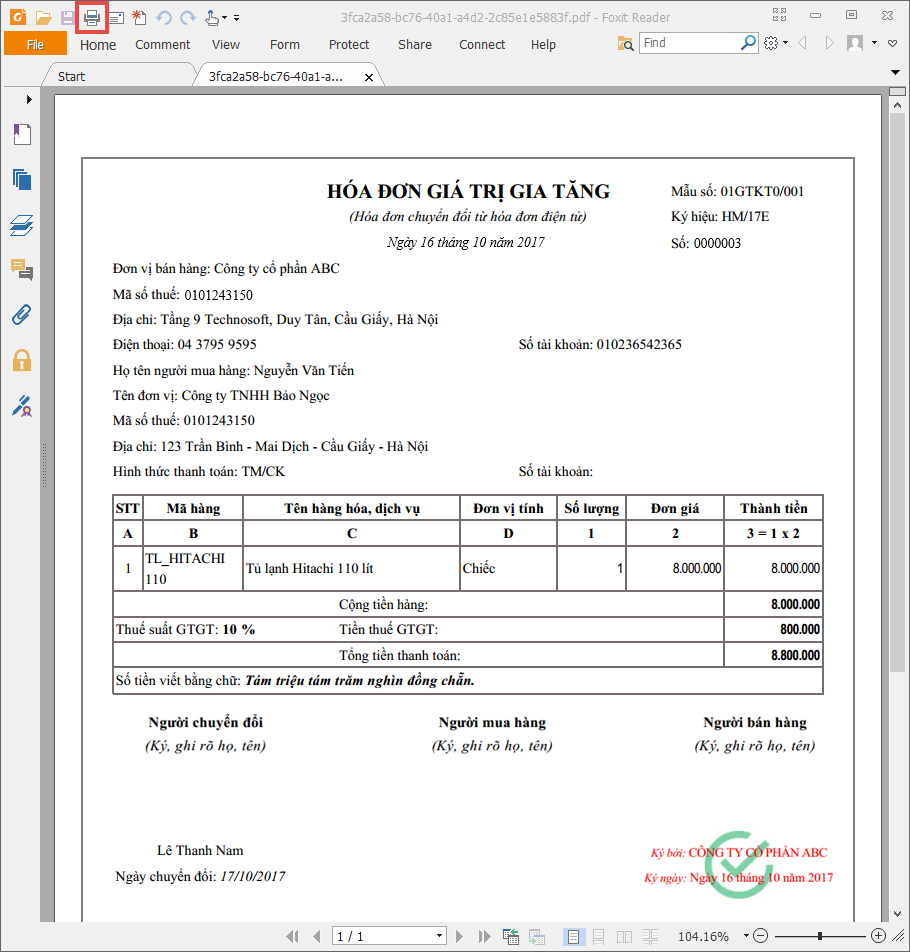This screenshot has height=952, width=910.
Task: Enable single page view mode
Action: pyautogui.click(x=572, y=937)
